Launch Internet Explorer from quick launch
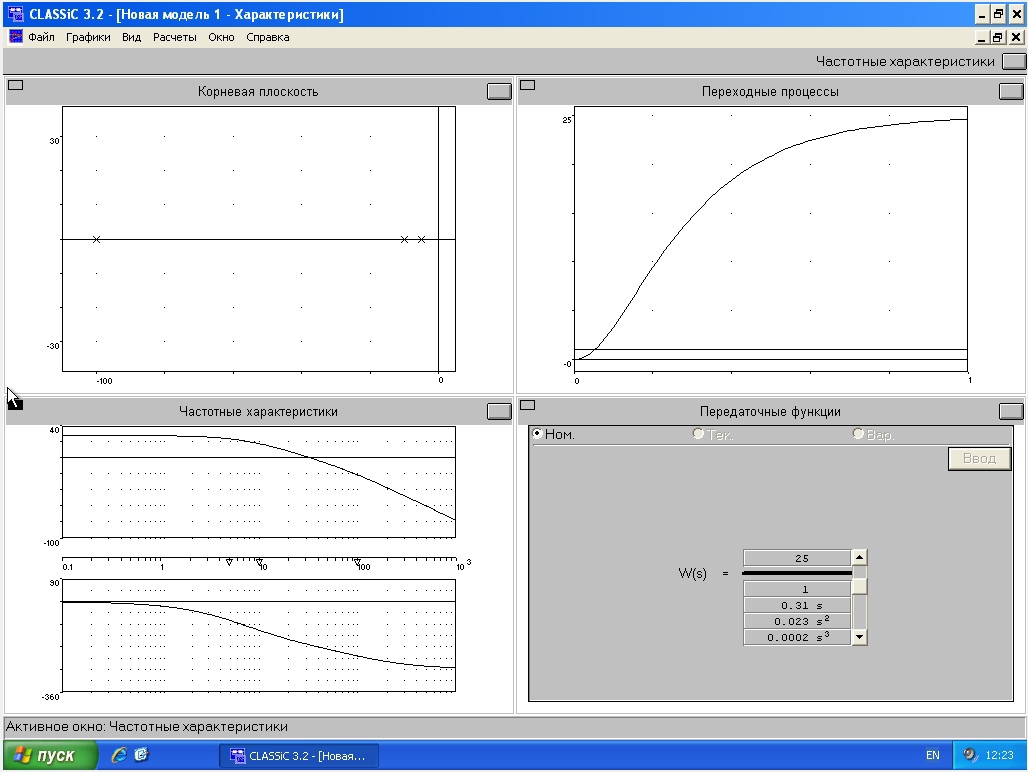 point(119,755)
